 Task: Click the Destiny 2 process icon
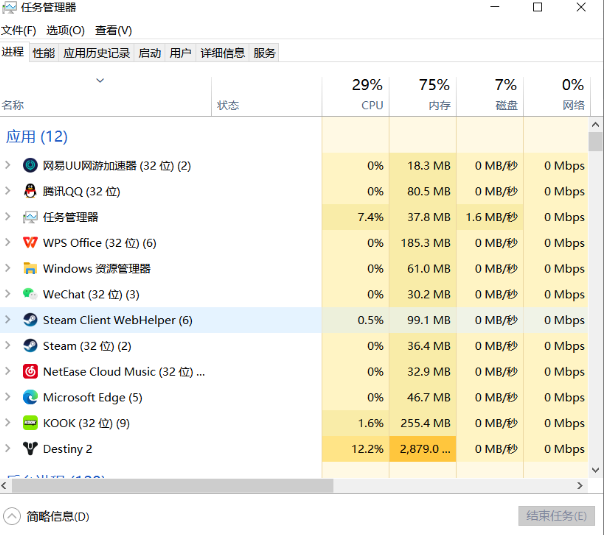[x=30, y=449]
